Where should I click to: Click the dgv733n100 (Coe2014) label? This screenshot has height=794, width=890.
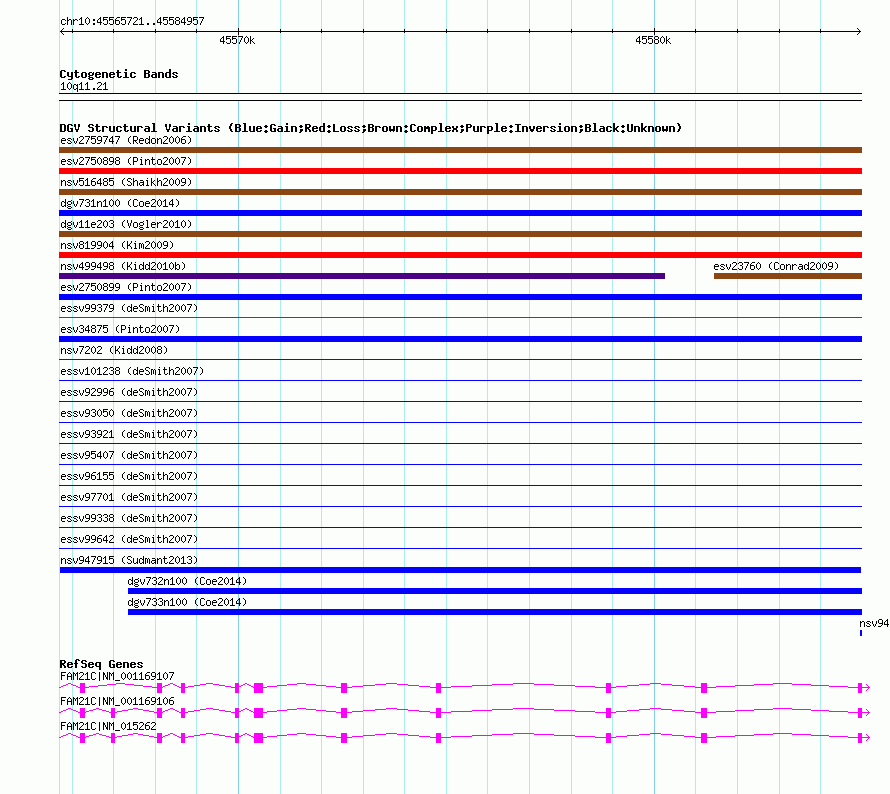pyautogui.click(x=187, y=602)
